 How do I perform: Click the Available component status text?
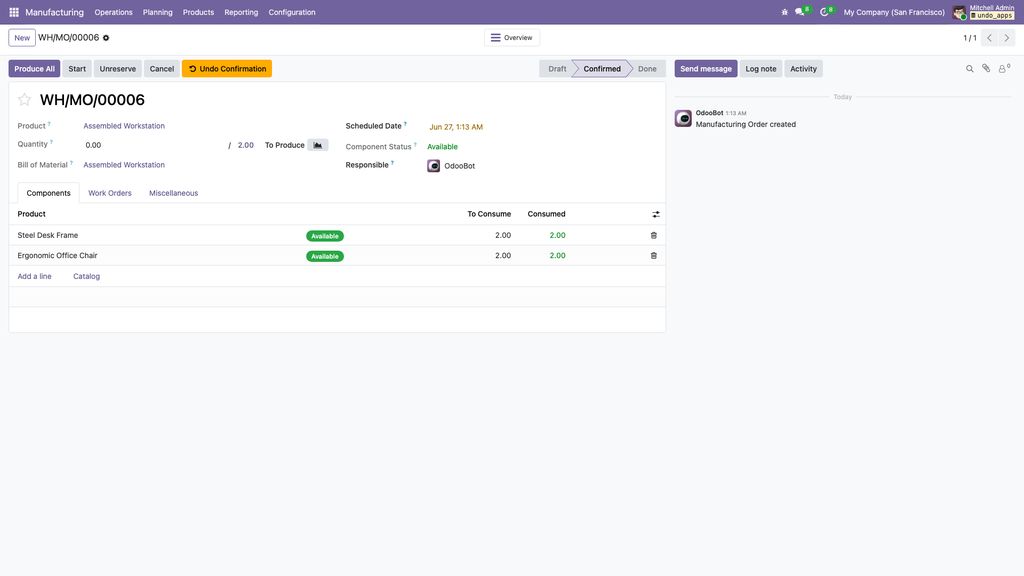tap(442, 147)
